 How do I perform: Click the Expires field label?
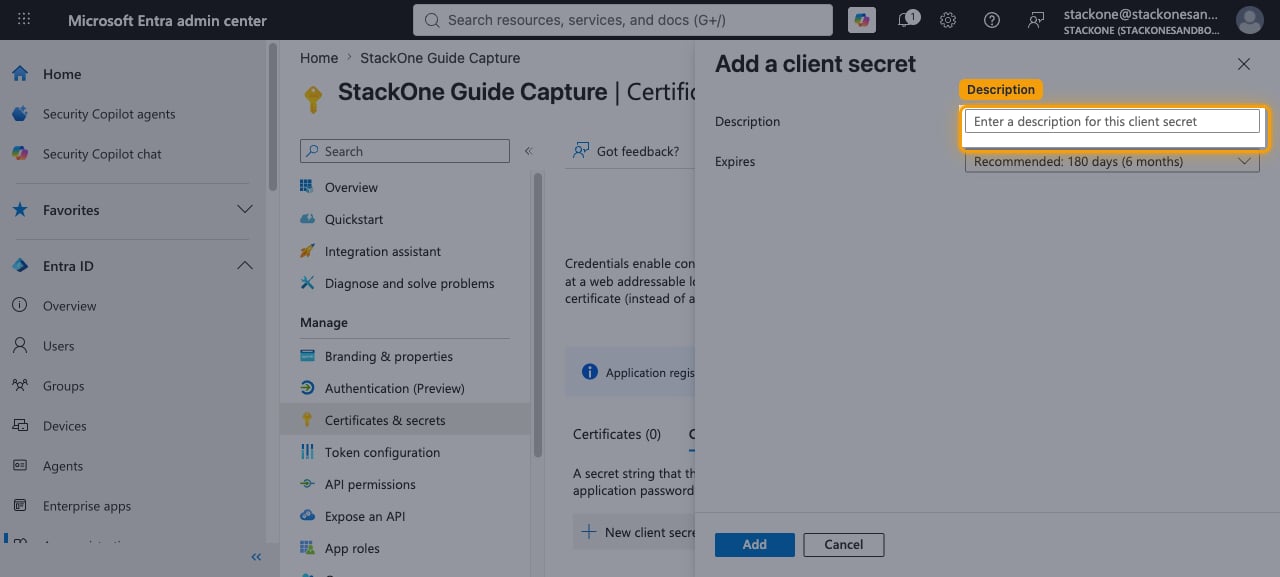[x=735, y=161]
